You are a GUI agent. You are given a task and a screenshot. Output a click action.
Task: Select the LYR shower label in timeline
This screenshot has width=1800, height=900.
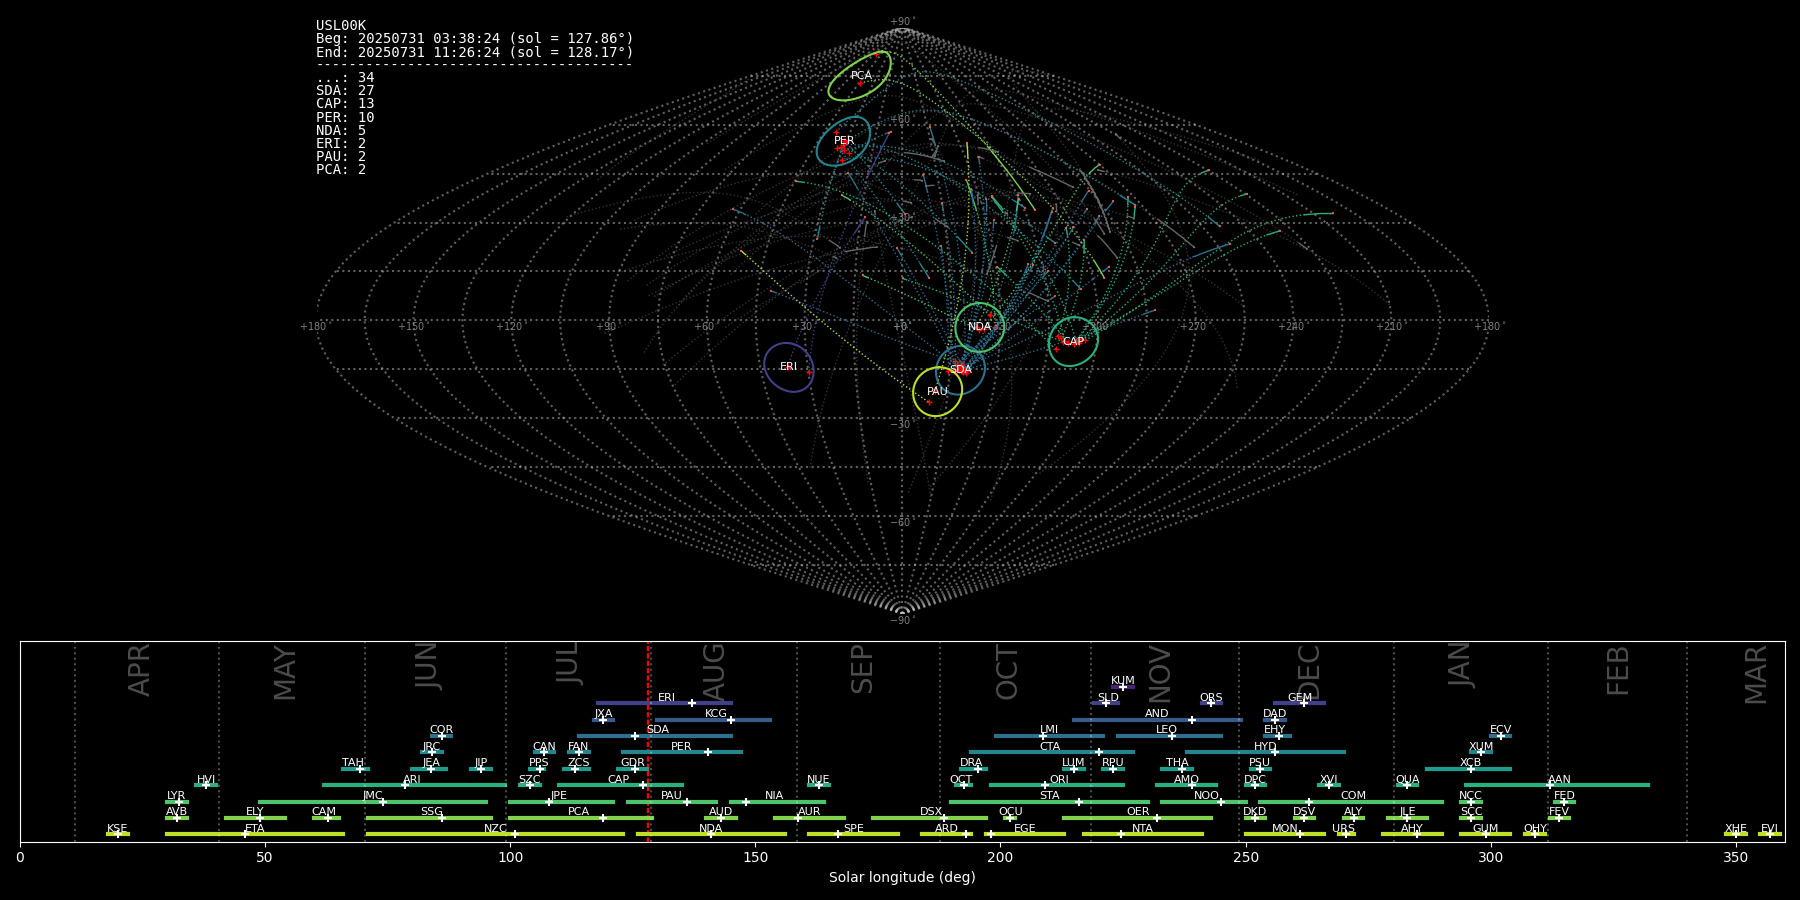coord(176,796)
